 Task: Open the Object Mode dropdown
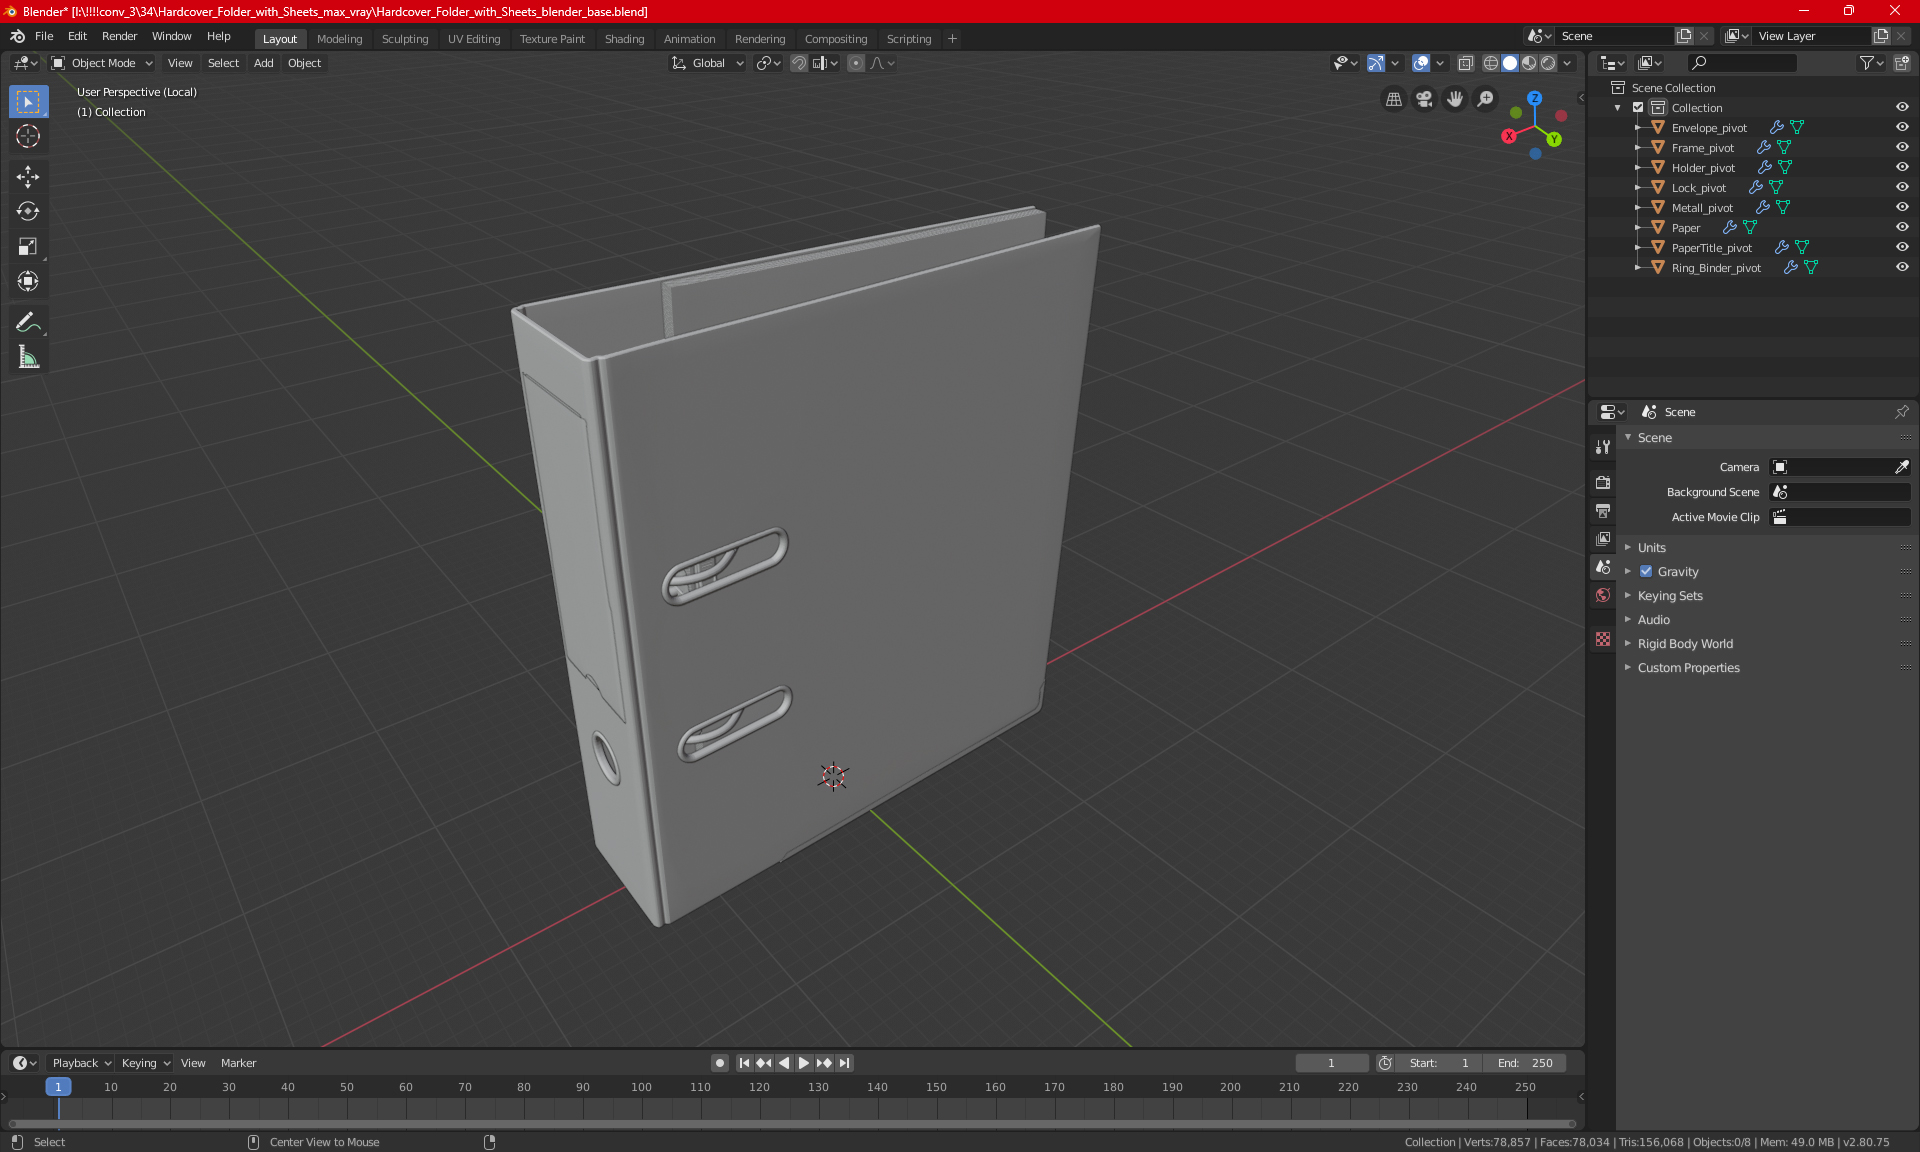(x=102, y=63)
